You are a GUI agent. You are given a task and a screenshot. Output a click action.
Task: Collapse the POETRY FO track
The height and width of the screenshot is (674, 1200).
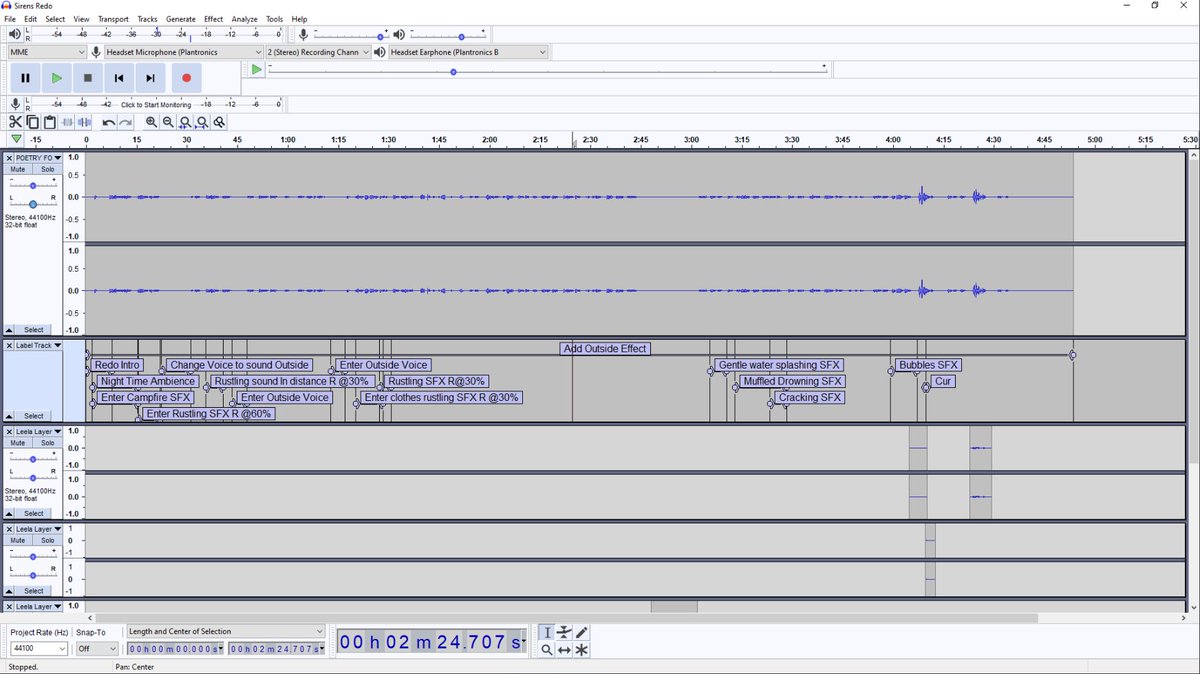pyautogui.click(x=10, y=330)
